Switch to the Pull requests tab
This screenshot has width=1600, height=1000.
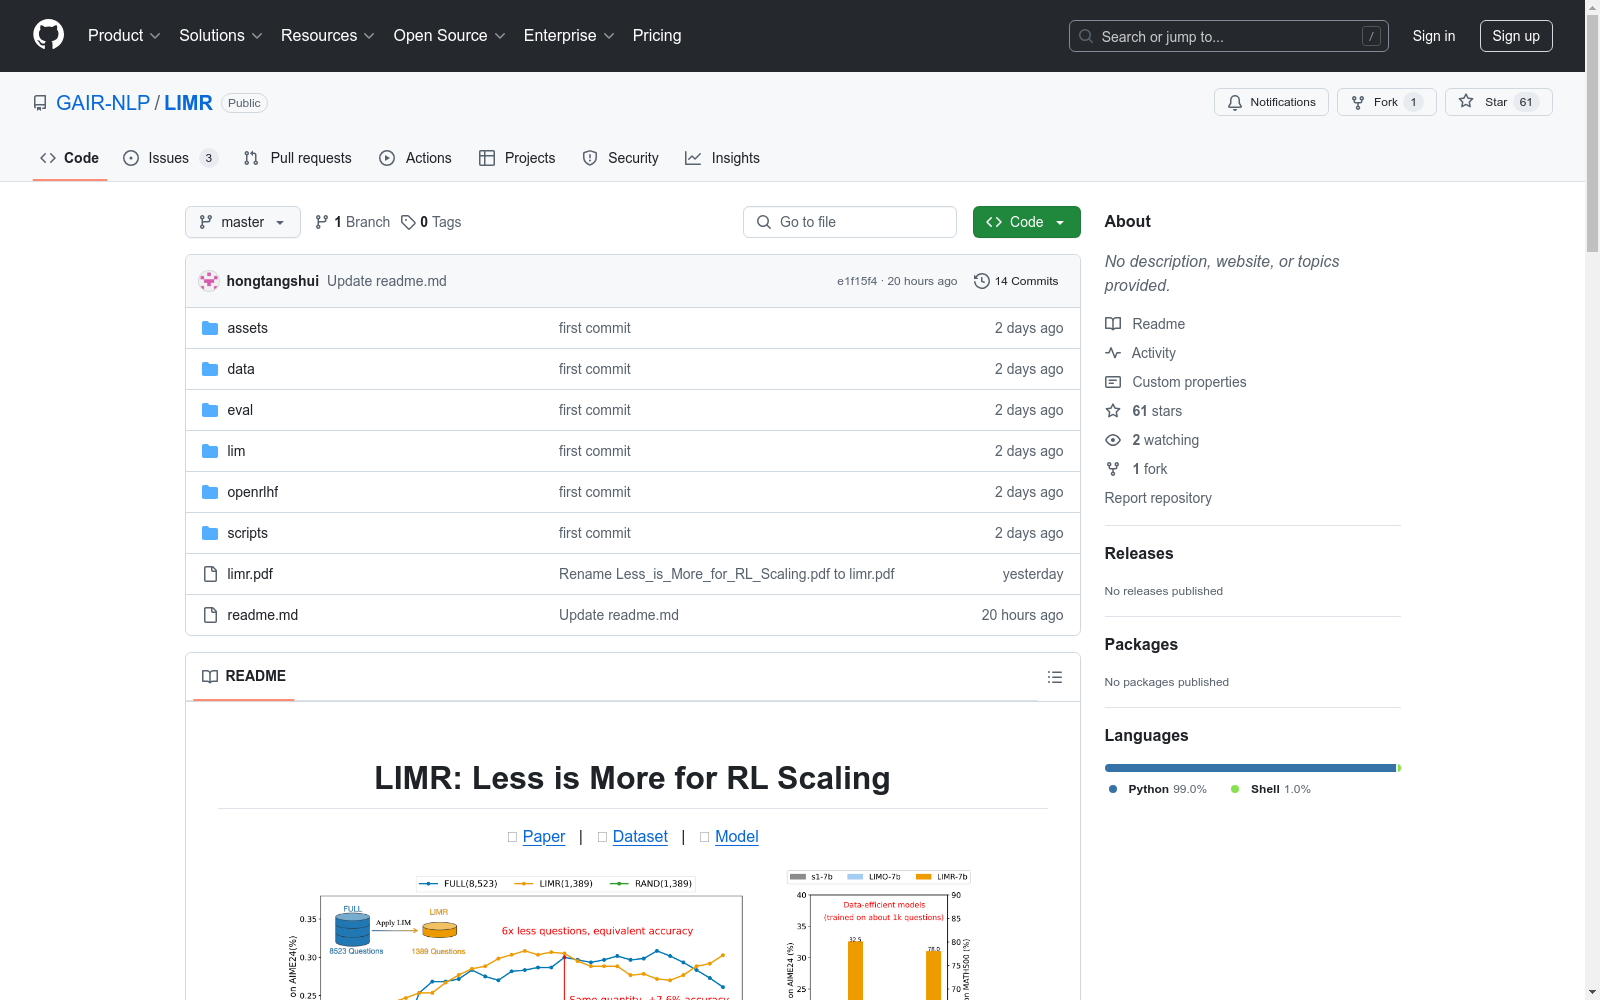298,158
